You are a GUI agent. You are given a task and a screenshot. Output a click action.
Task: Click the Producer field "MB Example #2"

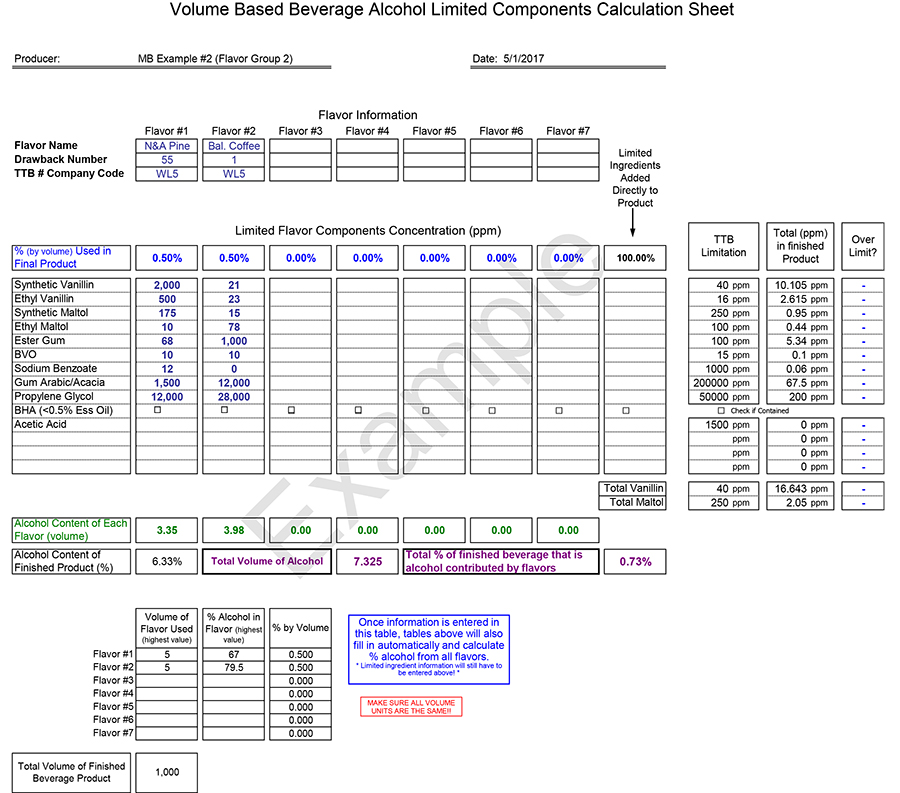[x=215, y=59]
